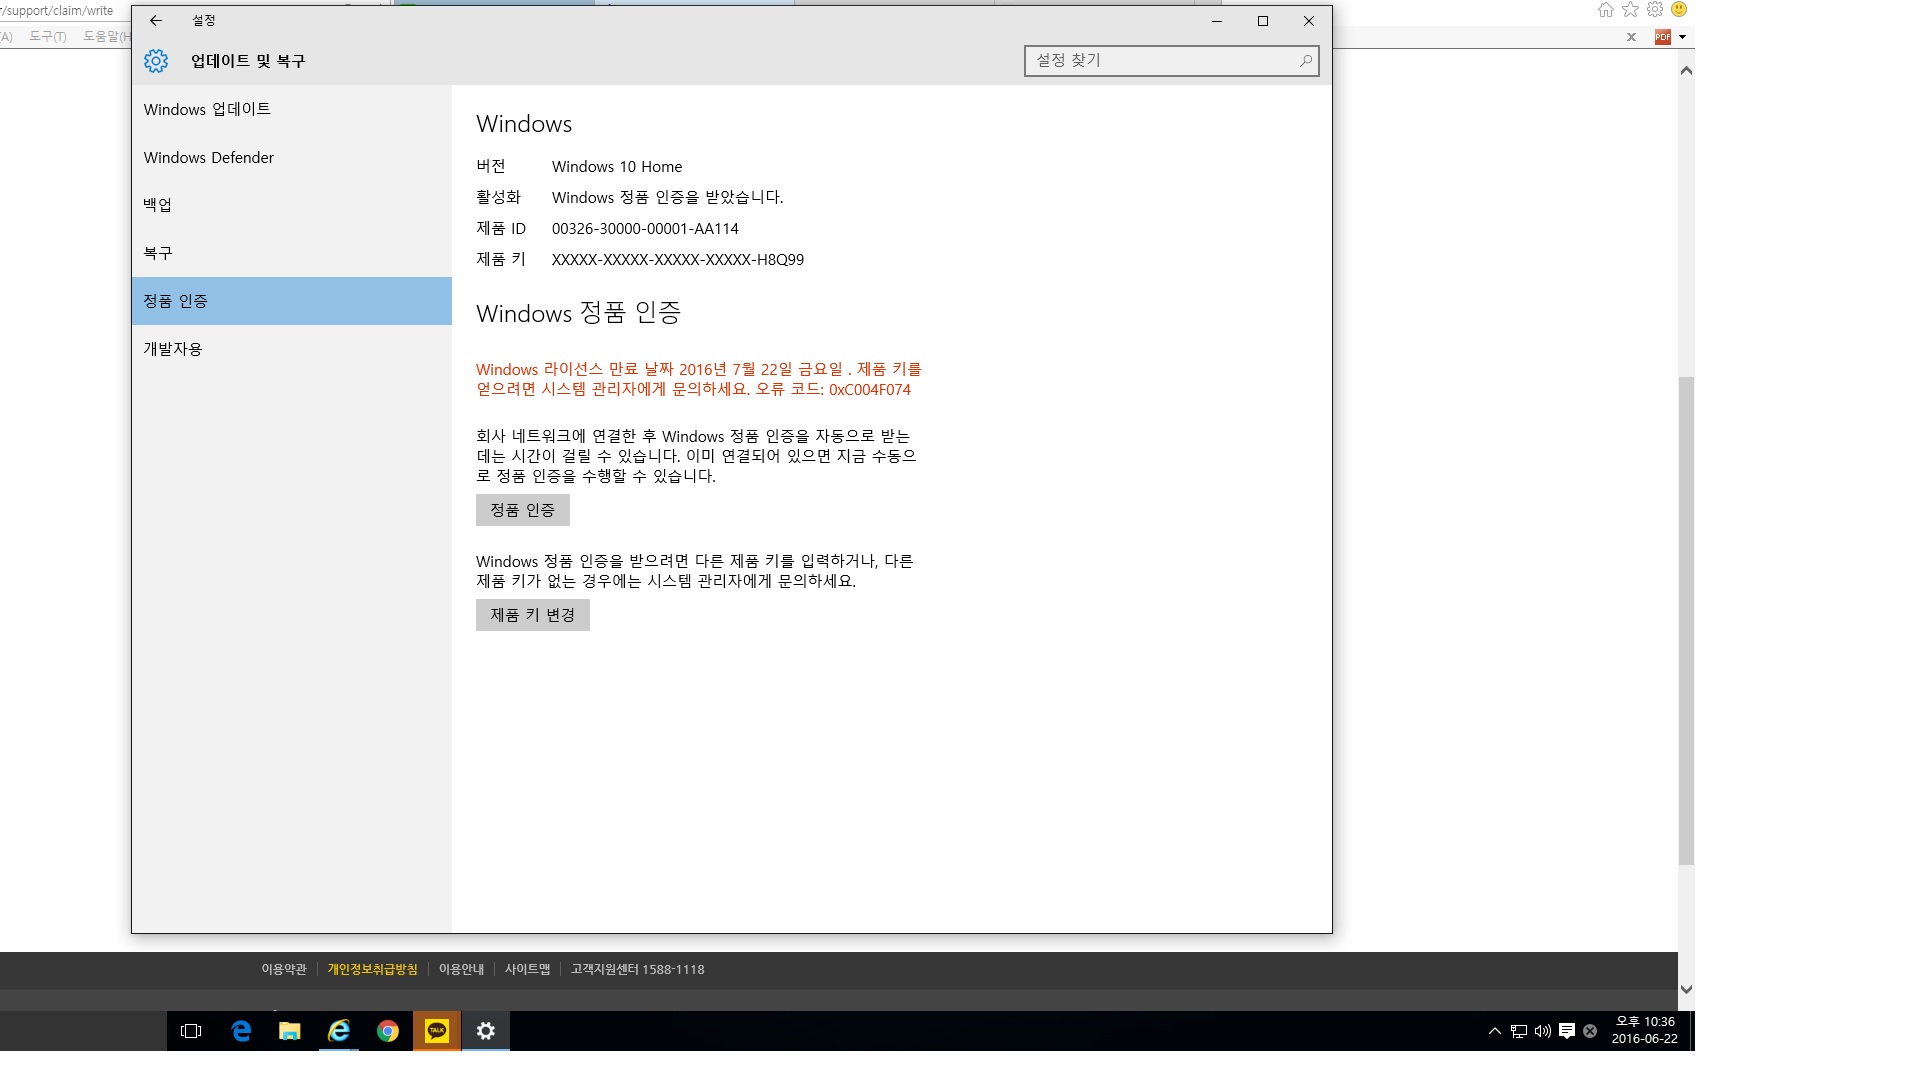Open Task View on taskbar
Viewport: 1920px width, 1080px height.
pos(191,1031)
